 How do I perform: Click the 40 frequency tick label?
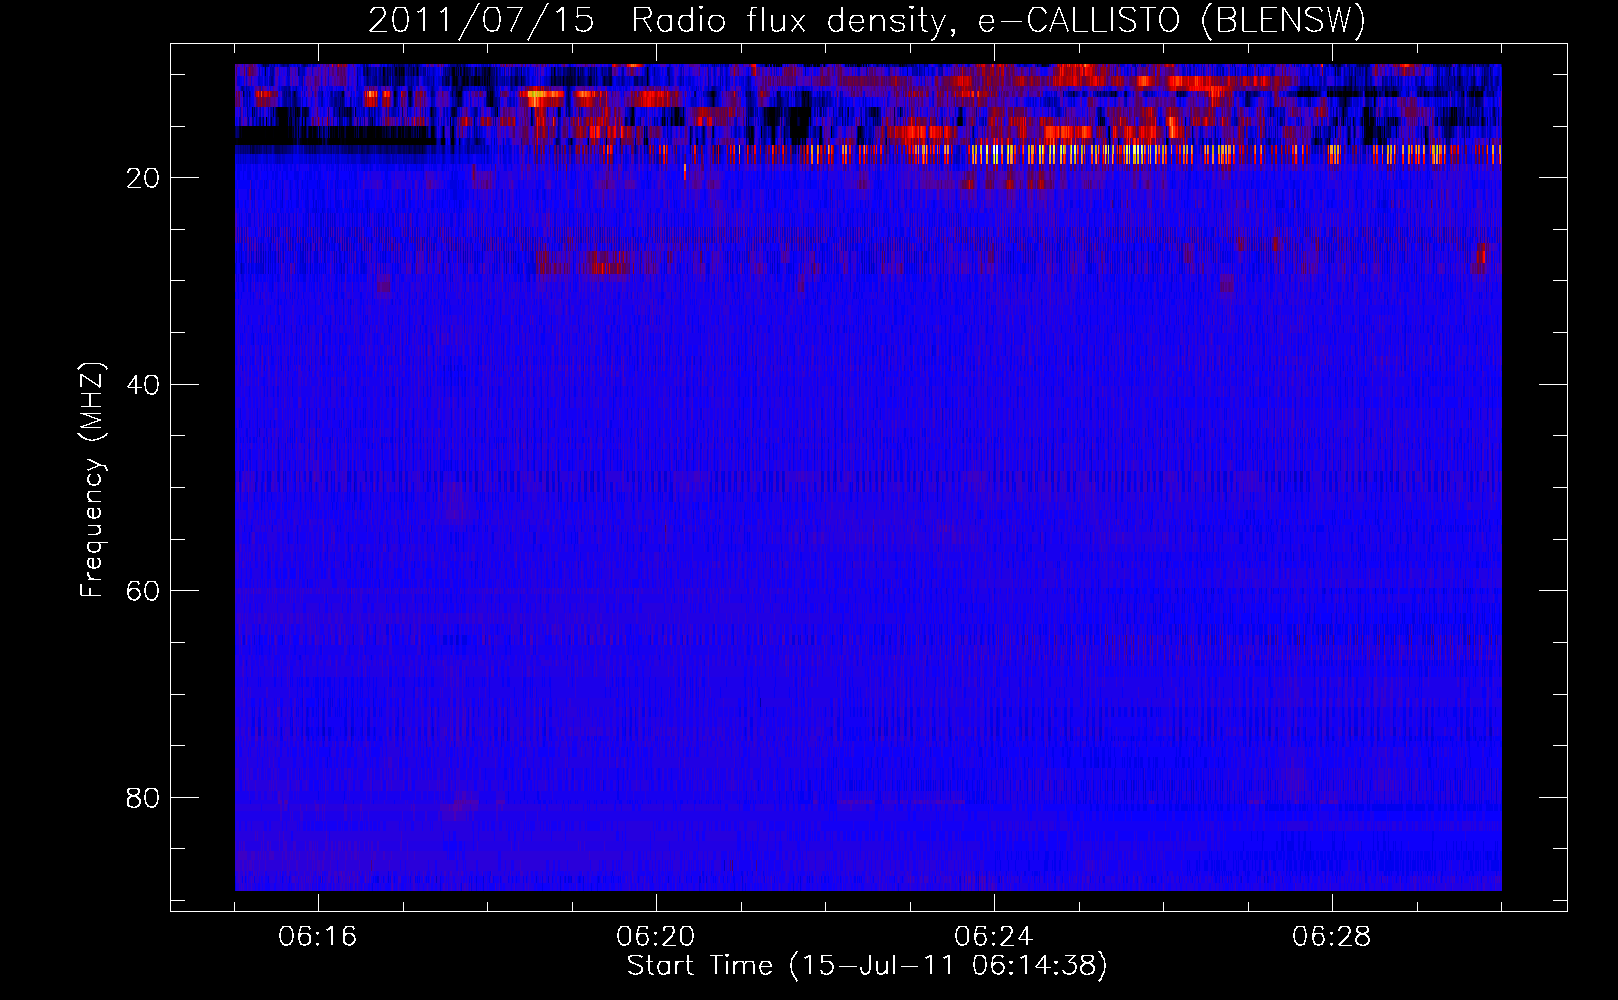(x=144, y=385)
